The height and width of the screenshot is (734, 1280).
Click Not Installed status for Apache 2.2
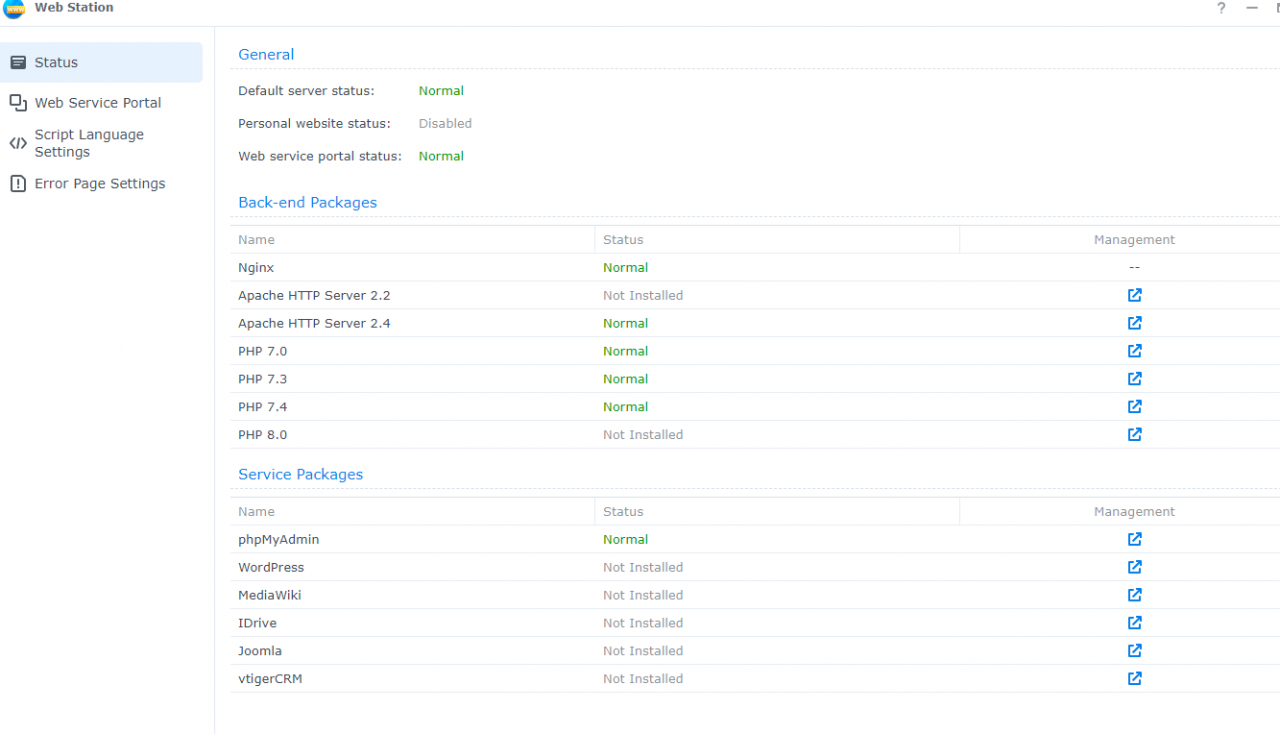pos(643,296)
